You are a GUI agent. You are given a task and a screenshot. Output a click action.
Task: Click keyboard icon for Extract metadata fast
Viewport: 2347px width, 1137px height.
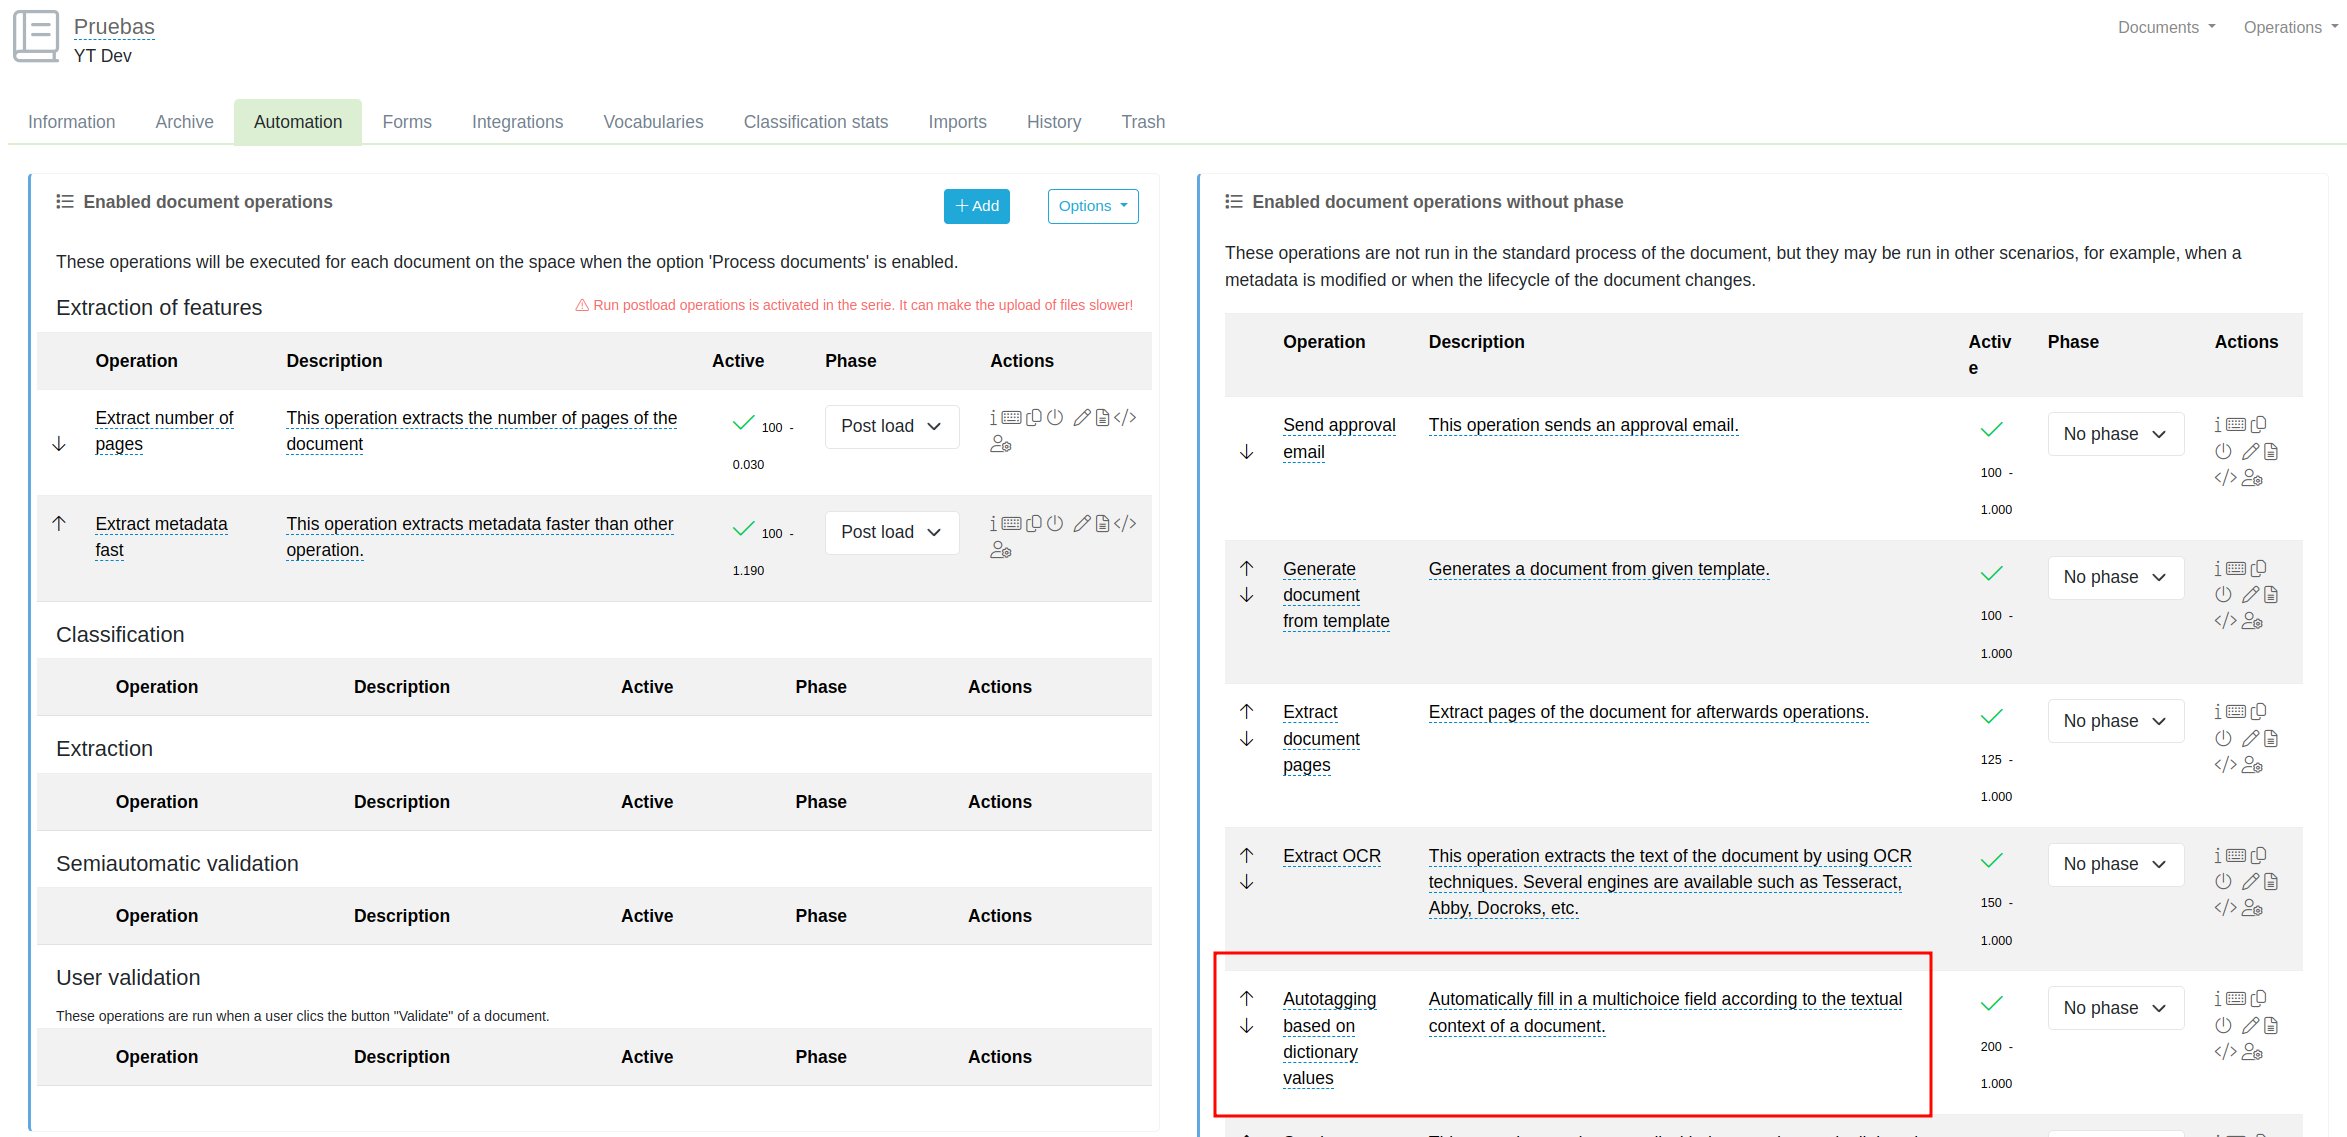tap(1011, 523)
